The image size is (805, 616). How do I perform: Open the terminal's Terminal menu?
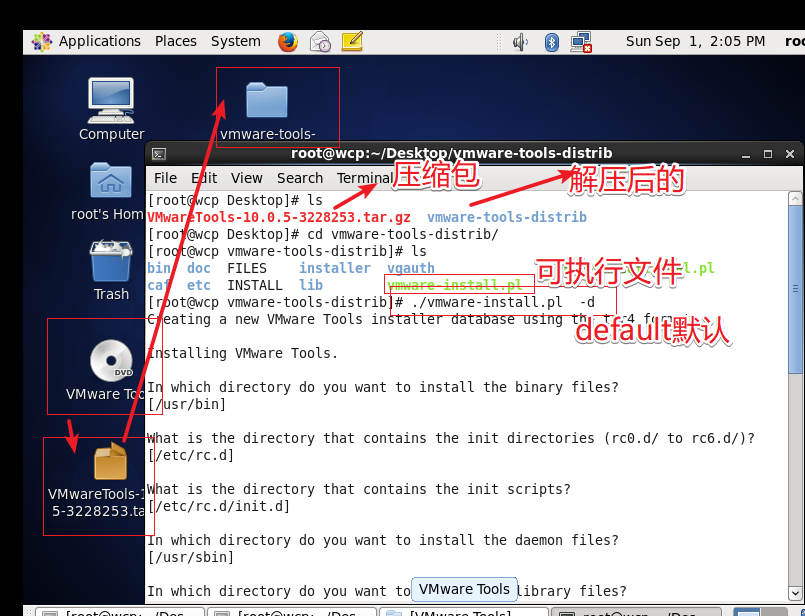point(365,178)
